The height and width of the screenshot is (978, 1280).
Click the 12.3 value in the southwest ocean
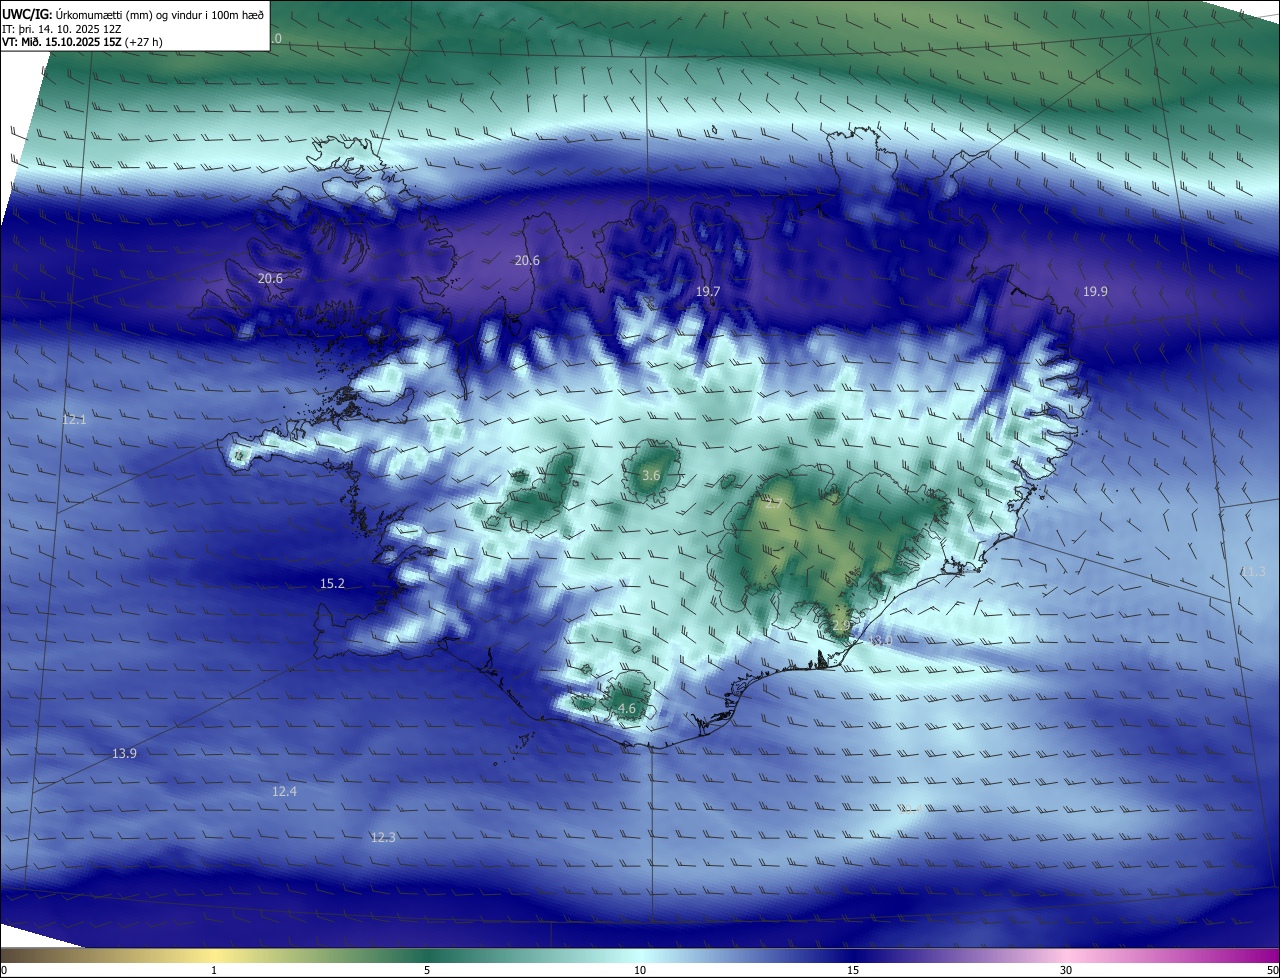(383, 837)
